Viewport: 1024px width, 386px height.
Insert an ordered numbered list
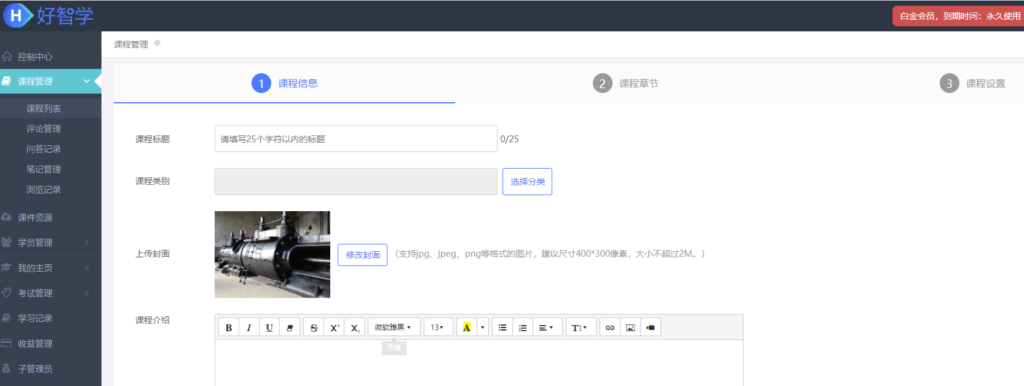[x=522, y=328]
